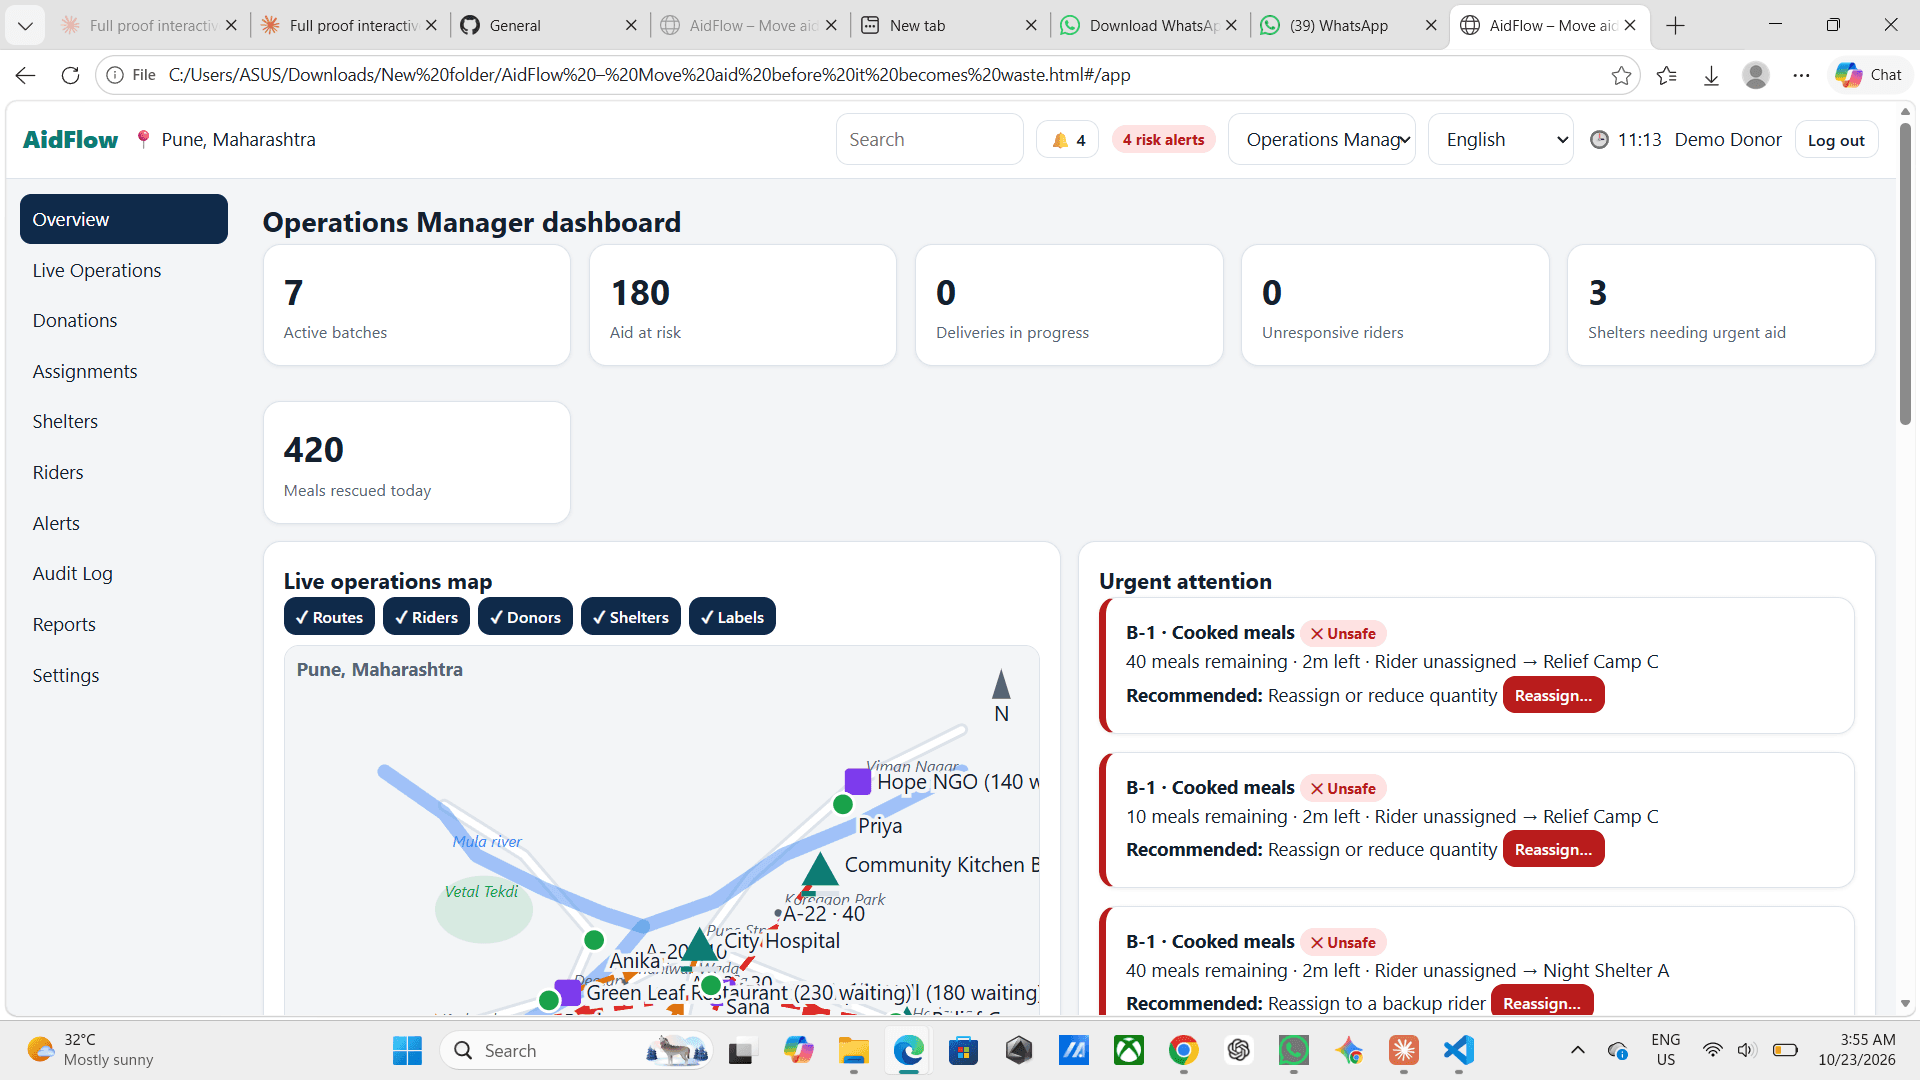The height and width of the screenshot is (1080, 1920).
Task: Open the browser favorites list icon
Action: (1667, 75)
